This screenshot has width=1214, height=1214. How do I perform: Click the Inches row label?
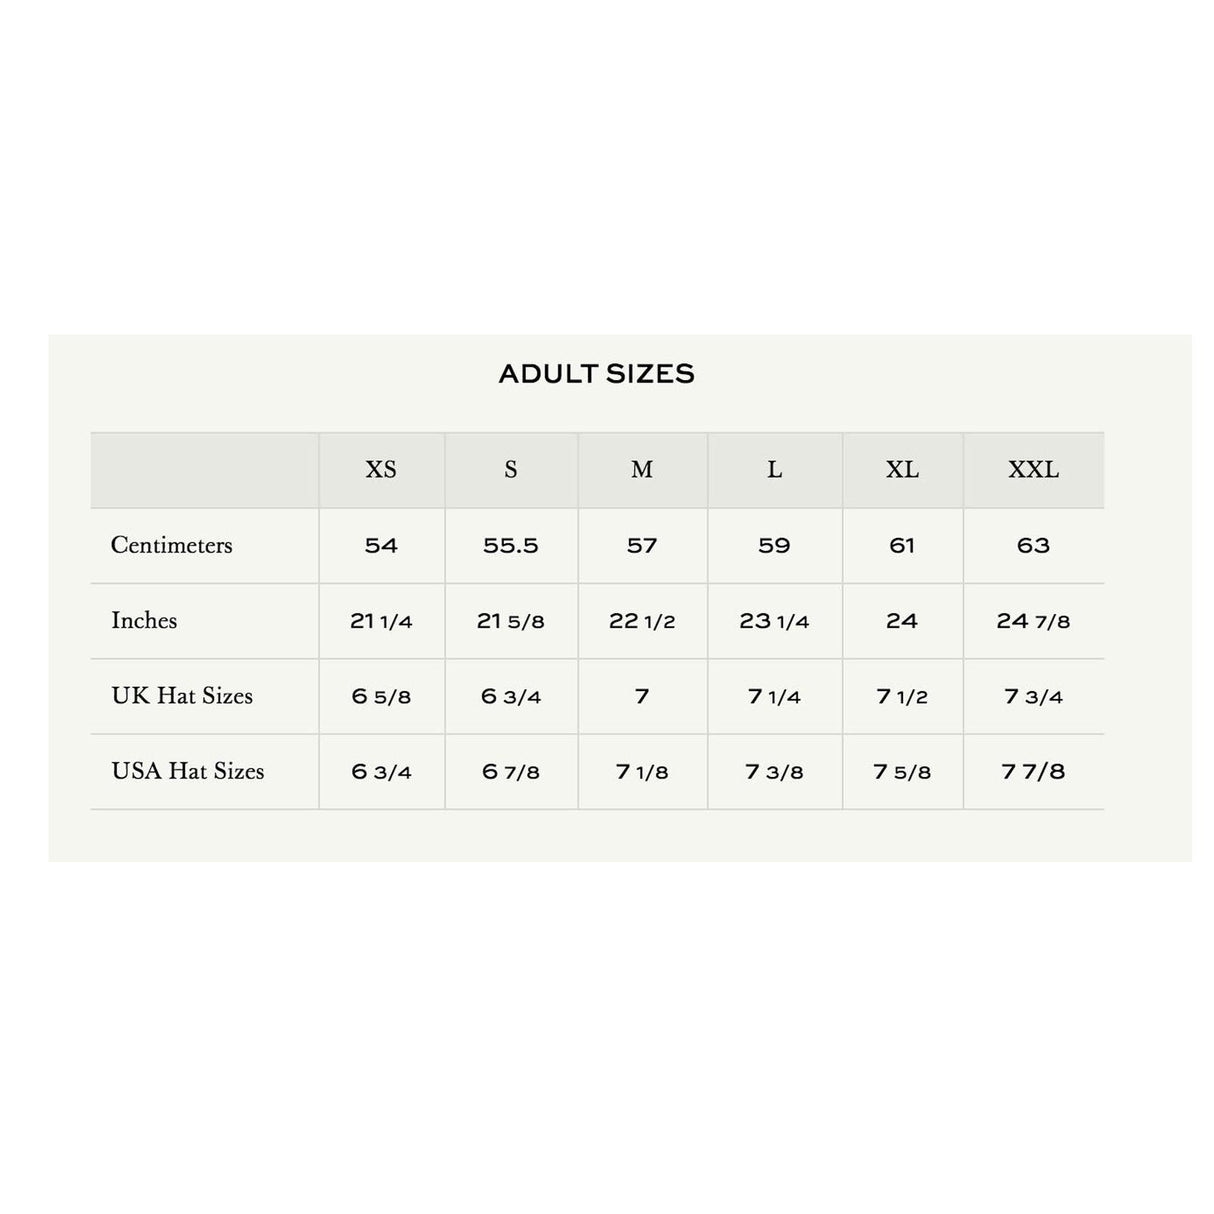click(144, 620)
